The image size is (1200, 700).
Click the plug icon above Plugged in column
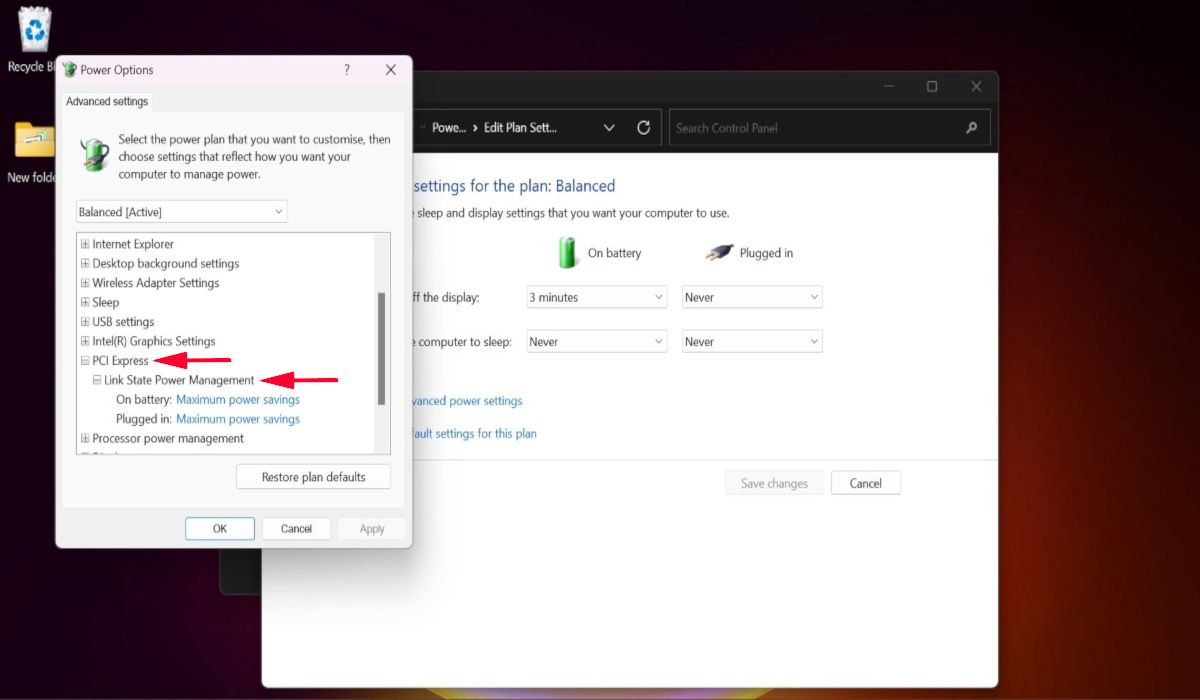[716, 252]
